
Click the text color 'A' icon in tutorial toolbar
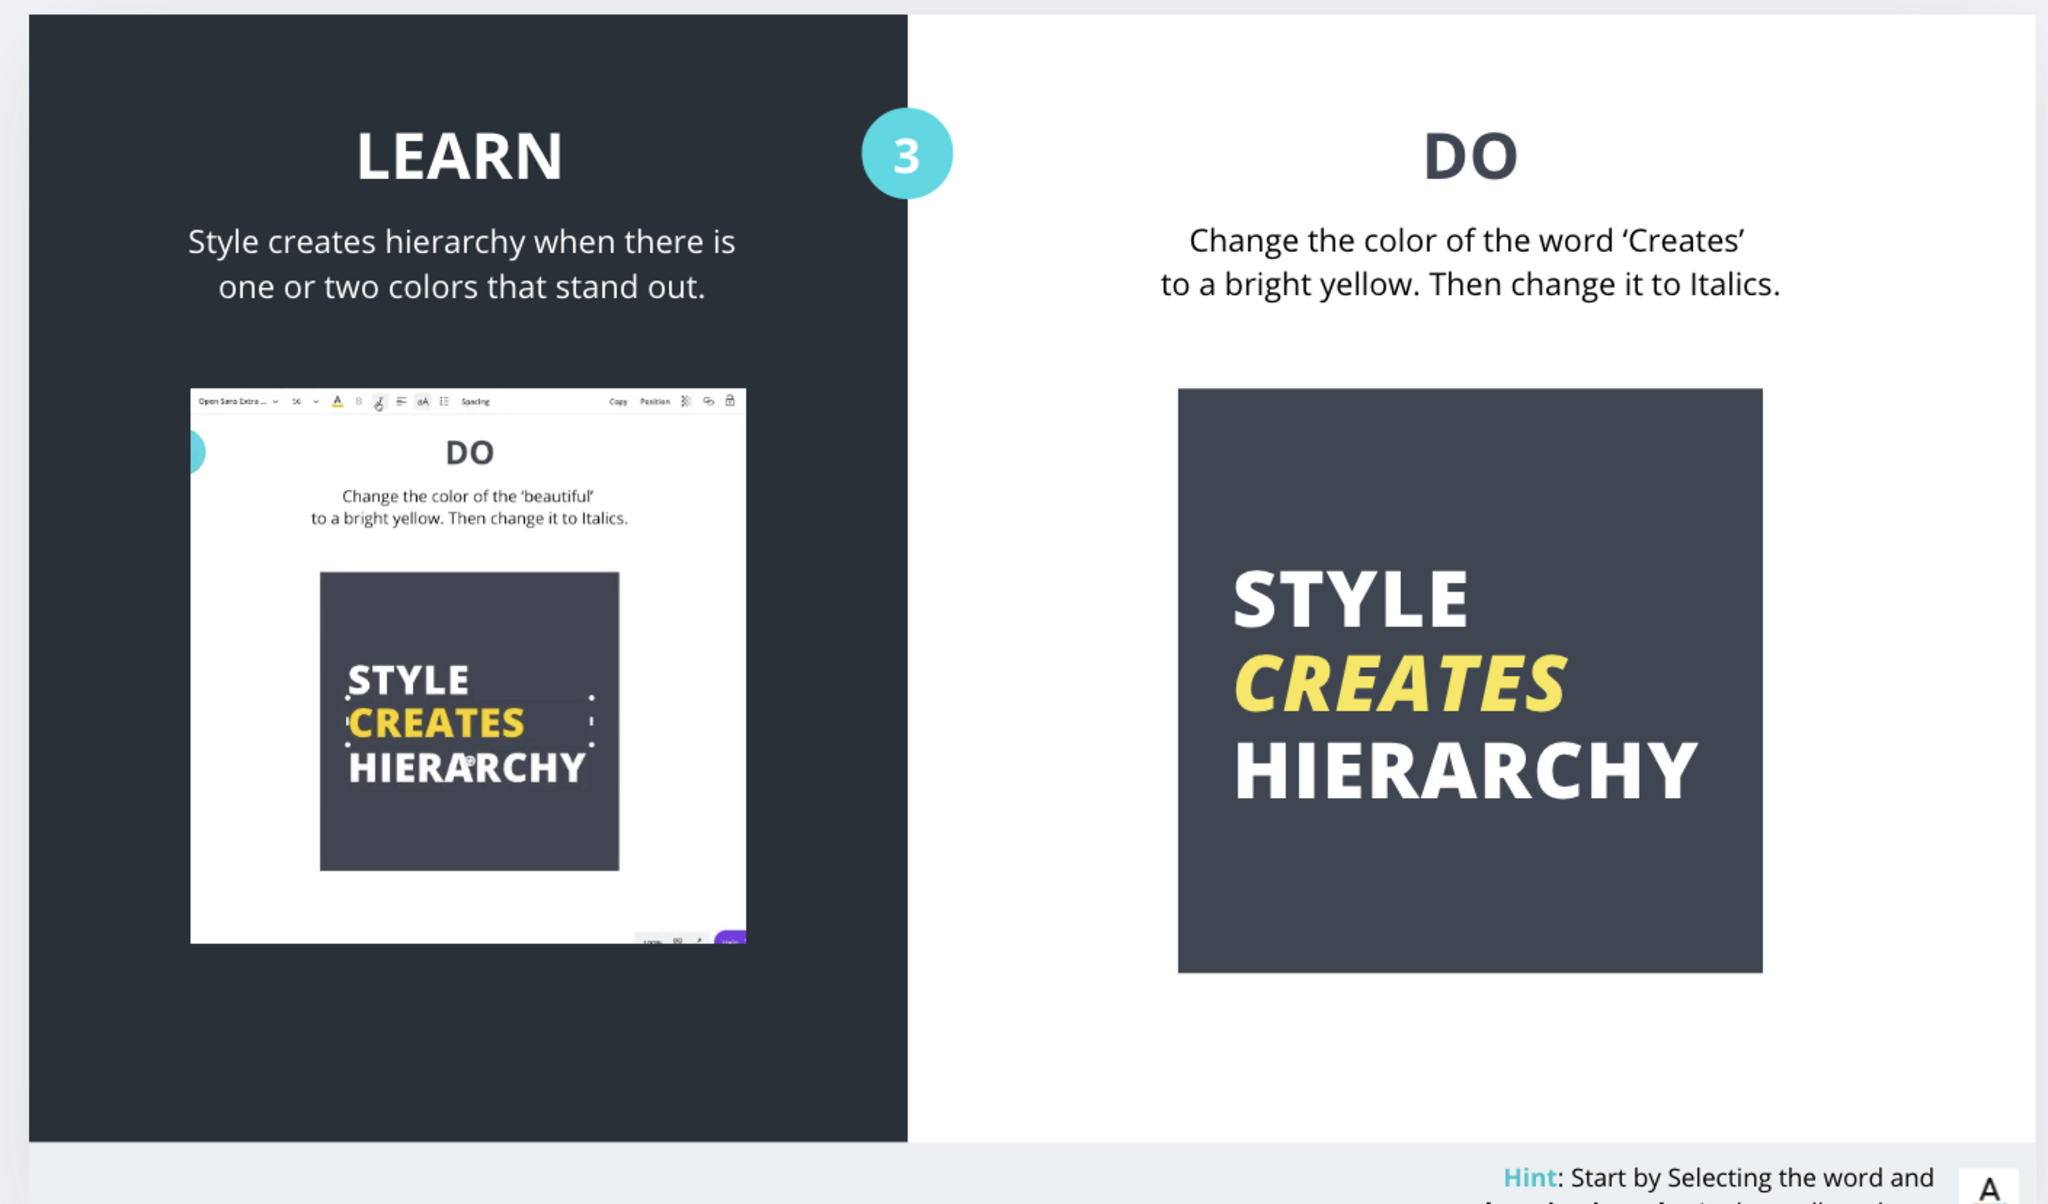point(337,401)
